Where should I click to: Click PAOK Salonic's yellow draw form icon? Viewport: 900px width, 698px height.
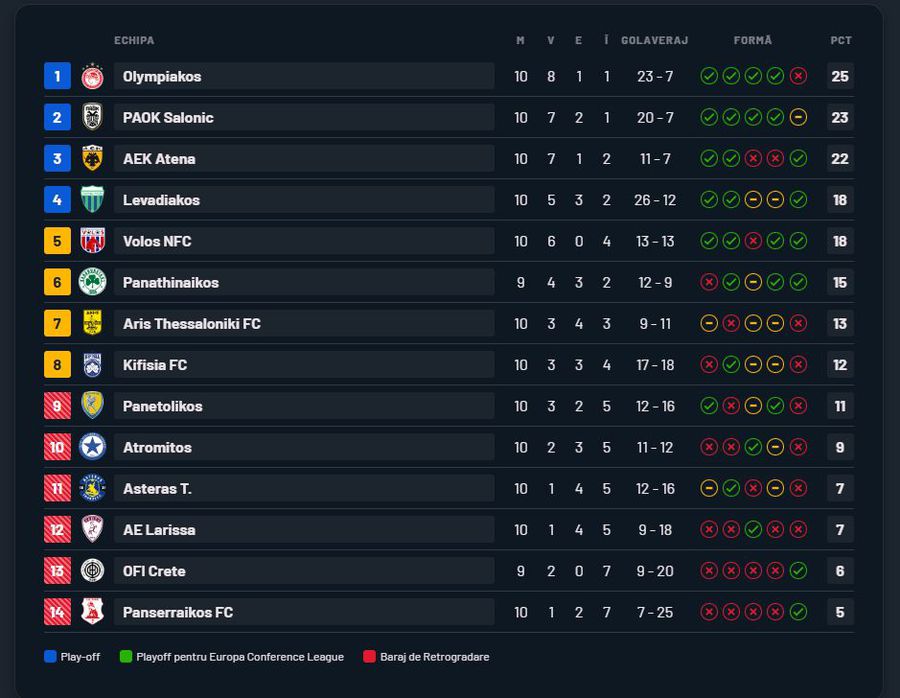[x=798, y=117]
